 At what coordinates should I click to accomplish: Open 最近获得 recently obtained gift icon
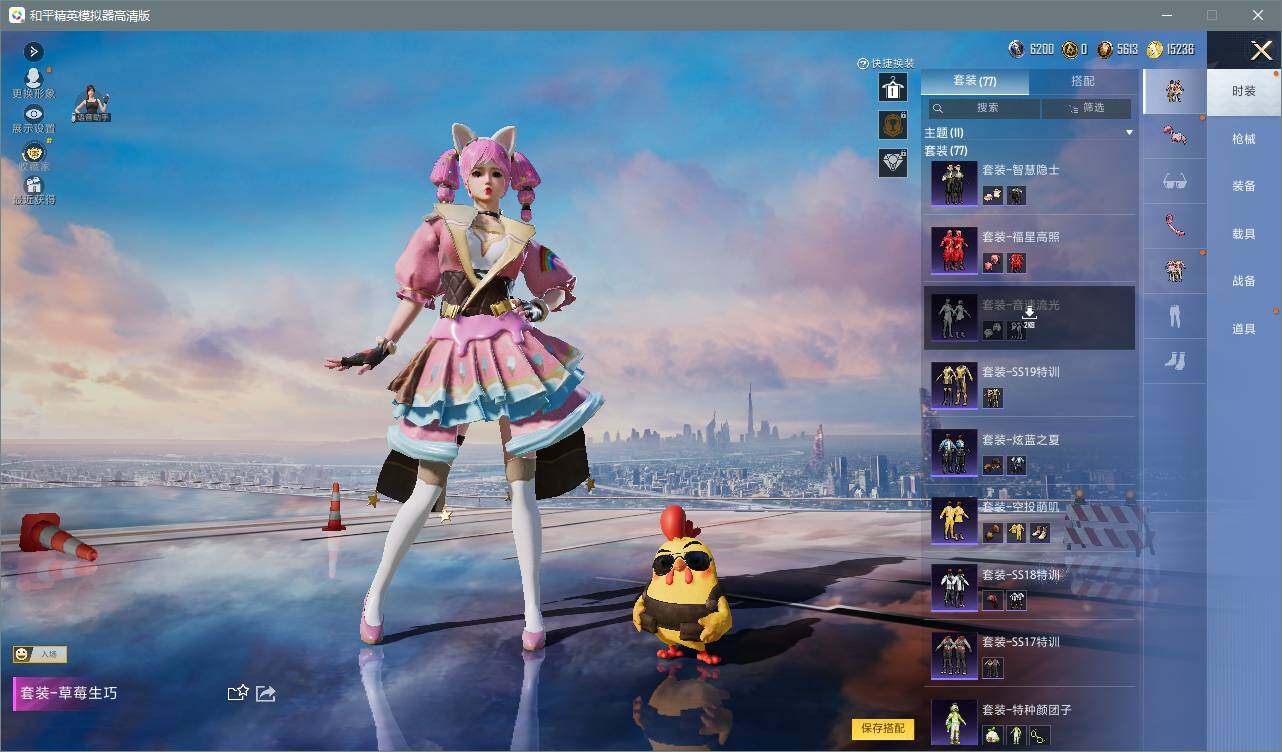coord(33,190)
